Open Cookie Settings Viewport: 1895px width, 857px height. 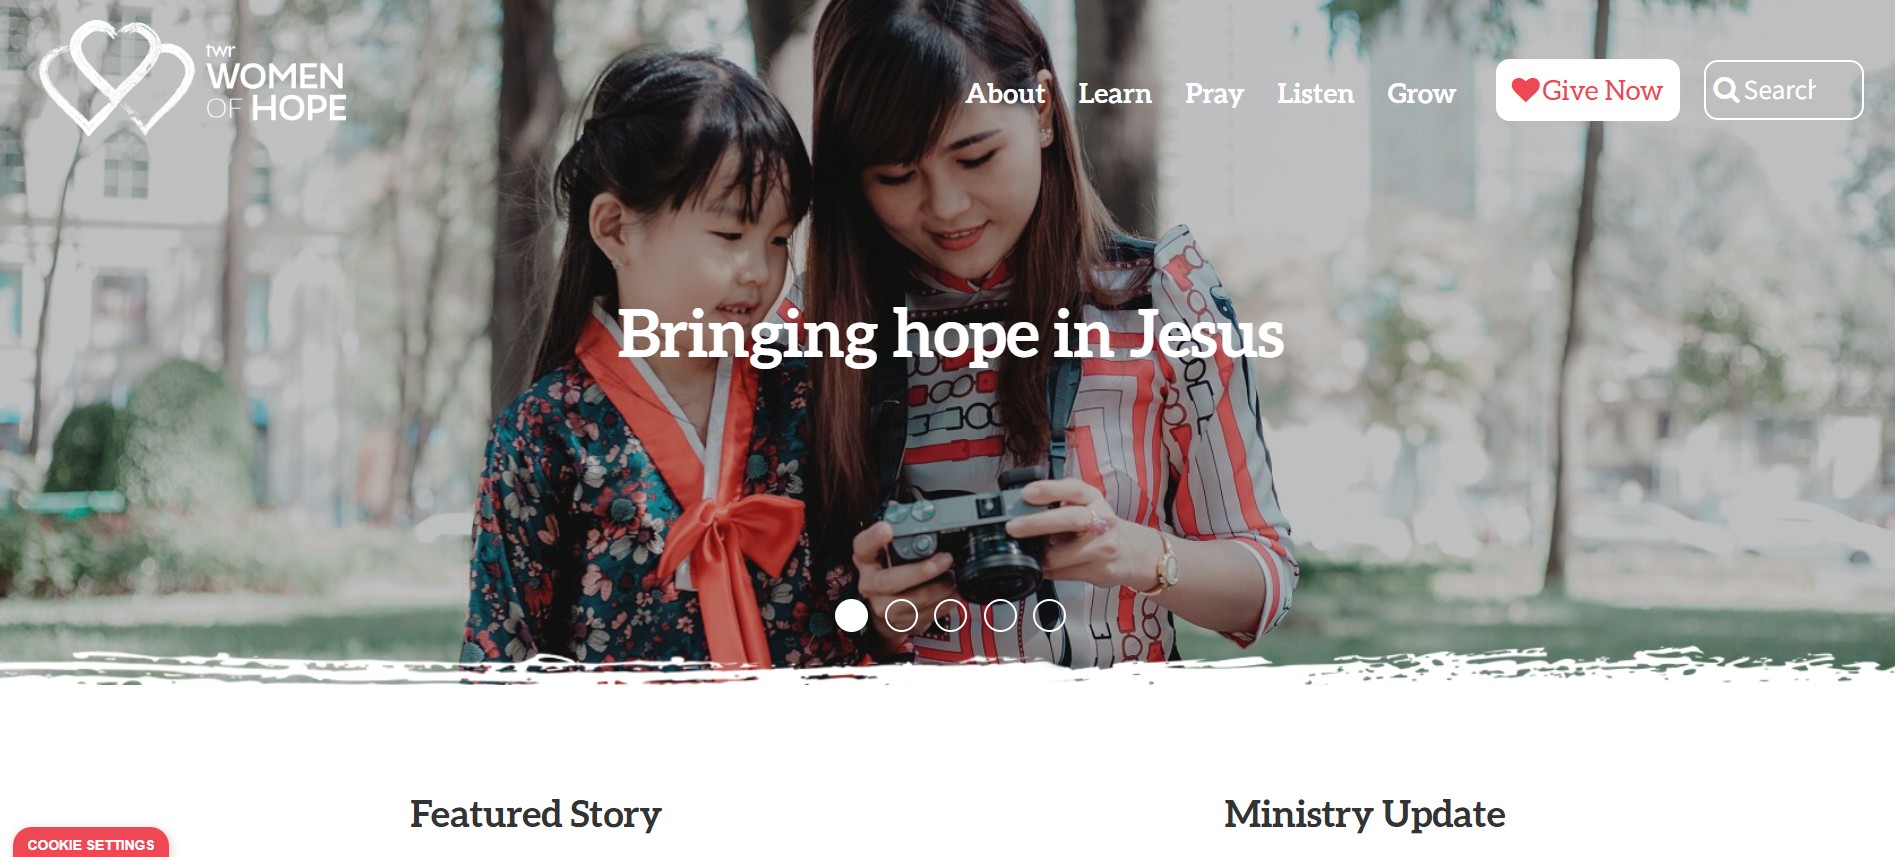(91, 843)
